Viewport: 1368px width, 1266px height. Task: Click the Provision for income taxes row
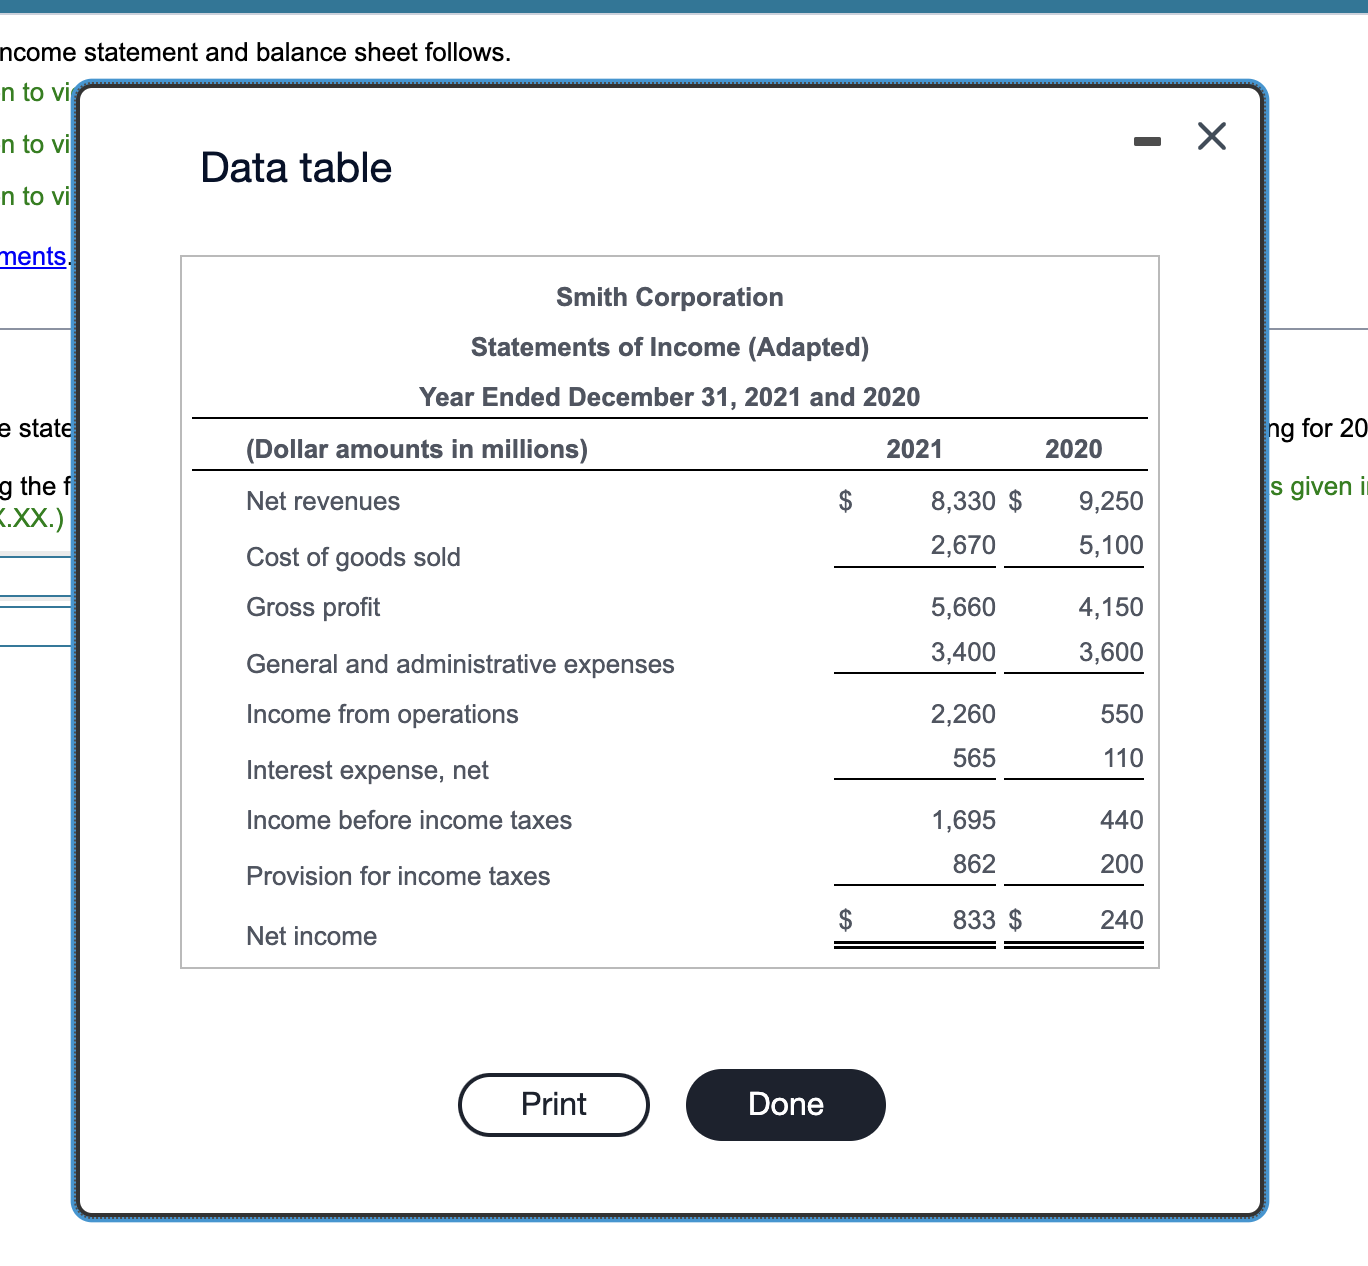click(398, 876)
